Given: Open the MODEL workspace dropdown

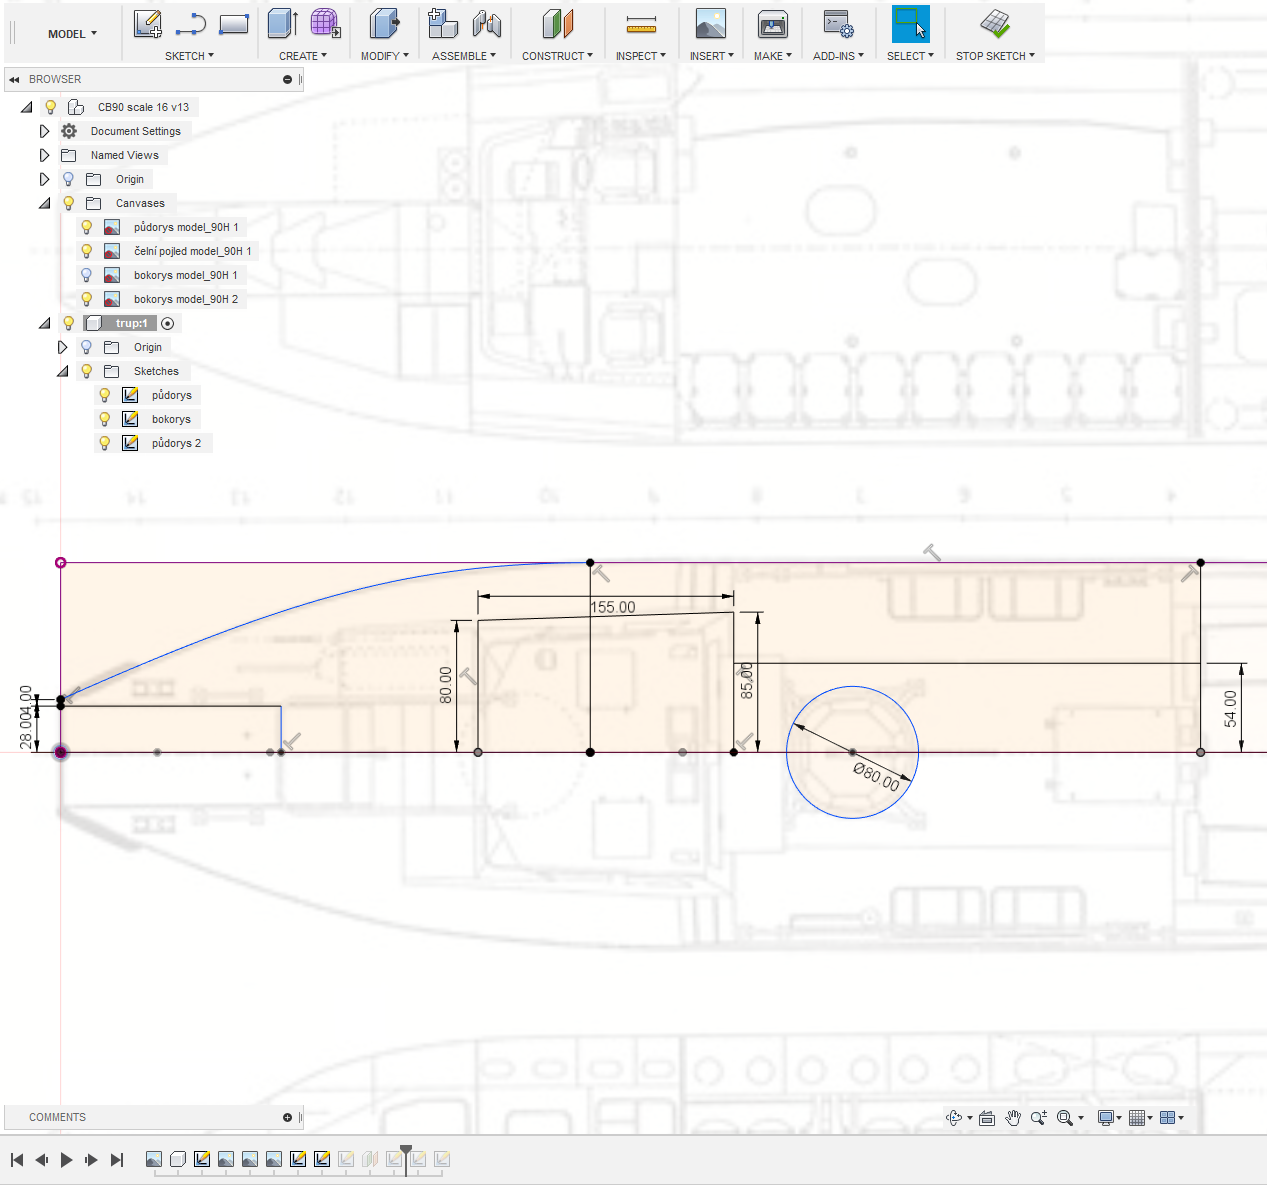Looking at the screenshot, I should pos(72,34).
